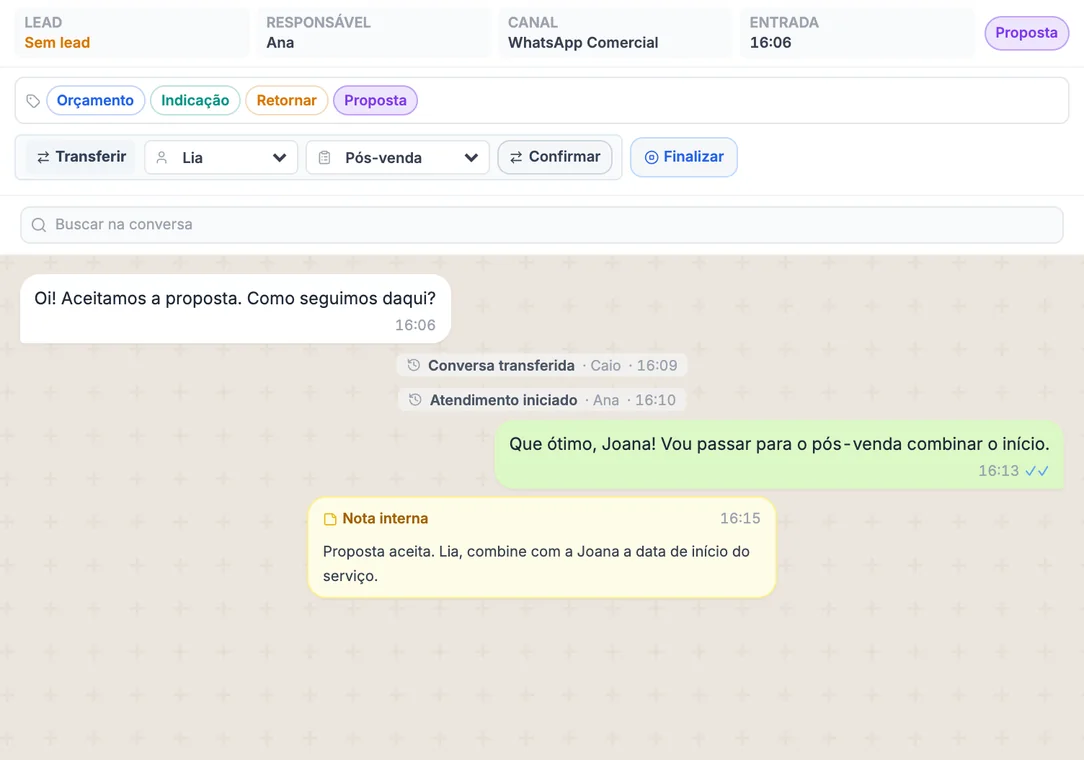Click the RESPONSÁVEL column label
1084x760 pixels.
(319, 22)
